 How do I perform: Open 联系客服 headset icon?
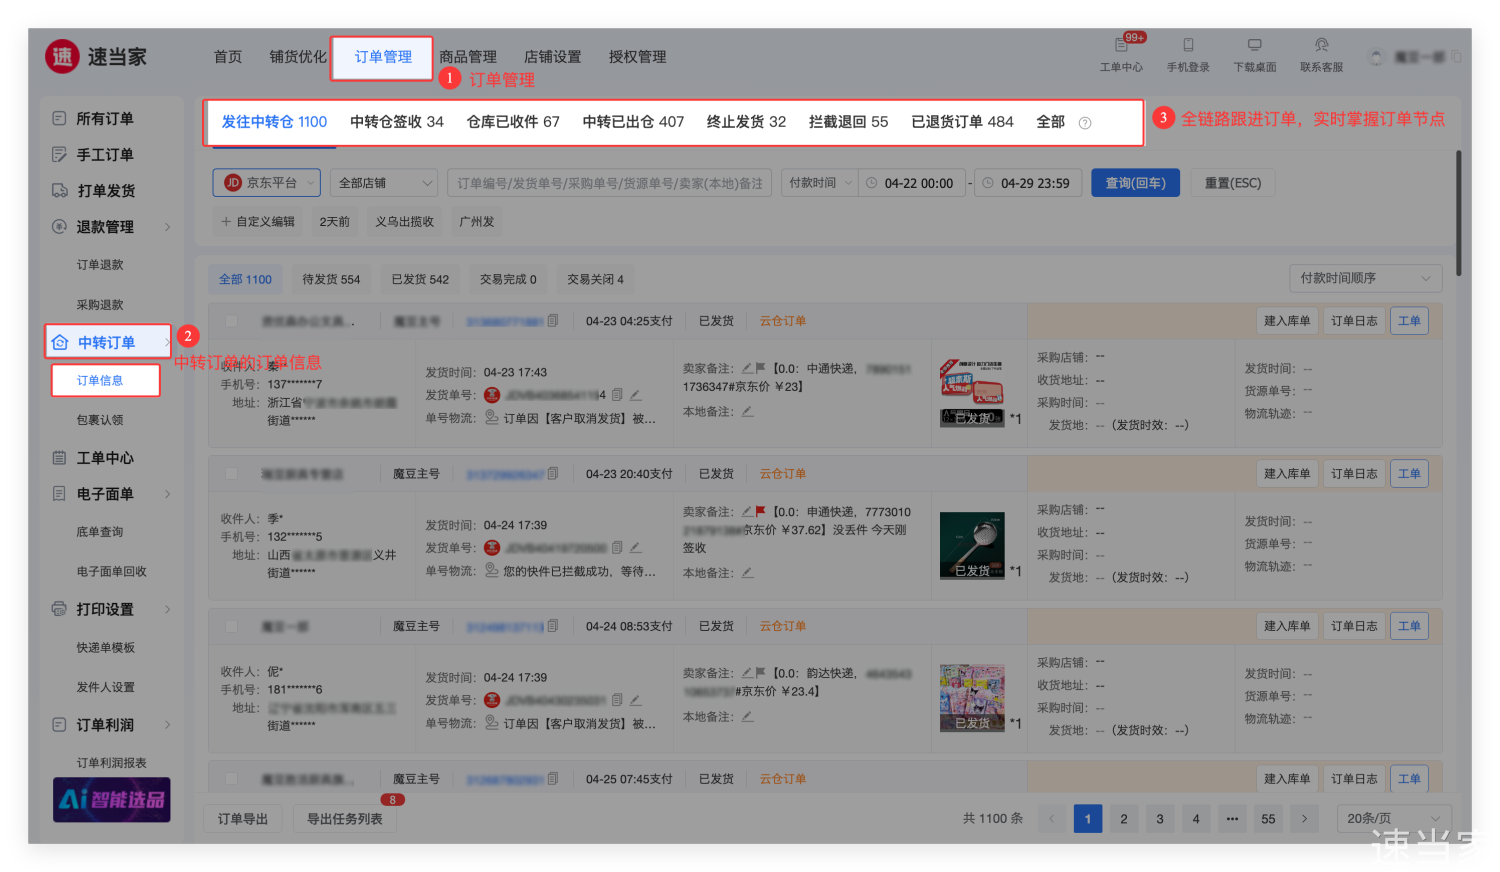click(x=1321, y=46)
